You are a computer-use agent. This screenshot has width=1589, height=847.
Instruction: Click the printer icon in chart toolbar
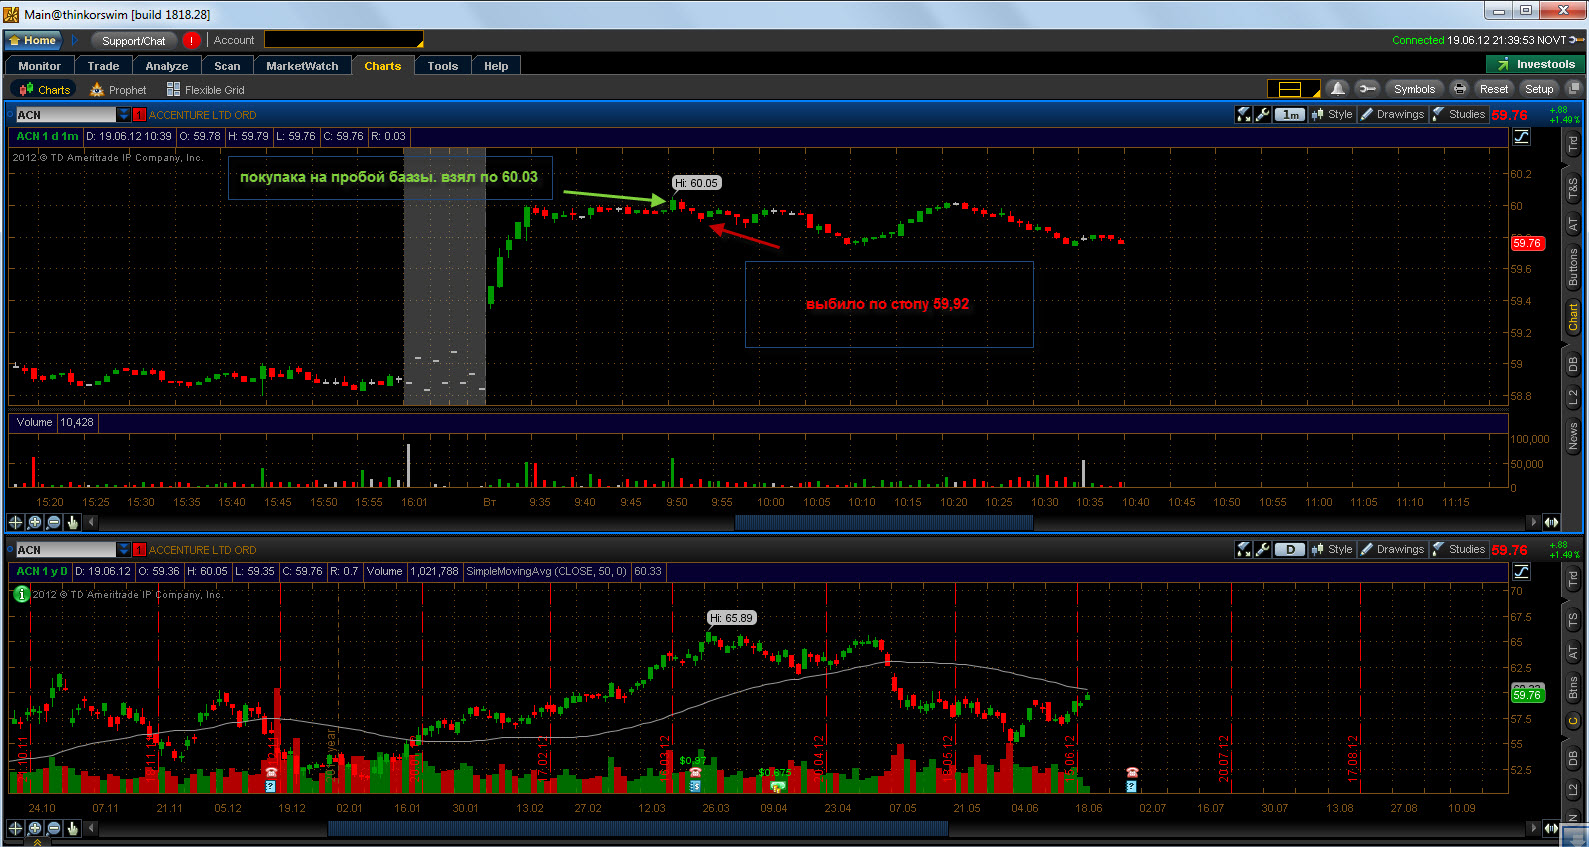(1460, 89)
